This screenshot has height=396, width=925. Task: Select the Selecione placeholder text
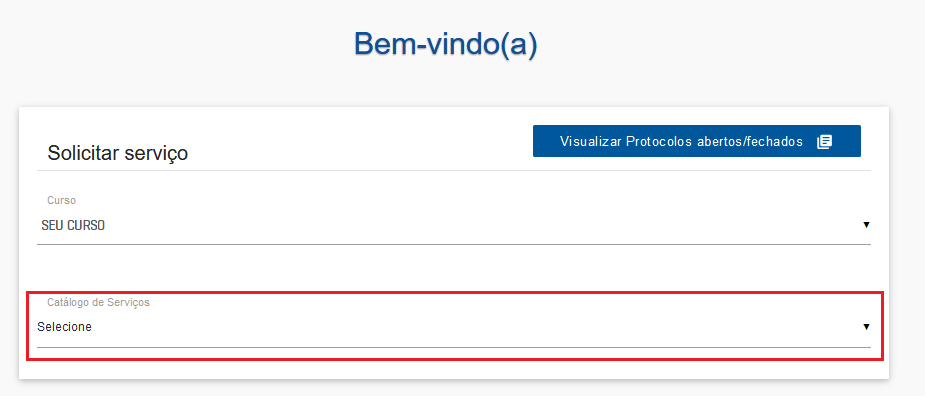tap(64, 327)
